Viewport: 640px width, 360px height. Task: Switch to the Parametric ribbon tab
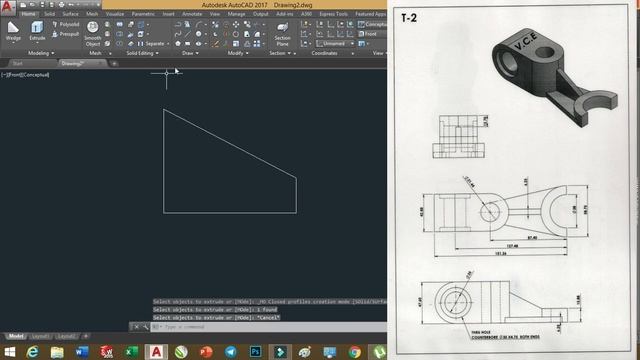[x=143, y=14]
